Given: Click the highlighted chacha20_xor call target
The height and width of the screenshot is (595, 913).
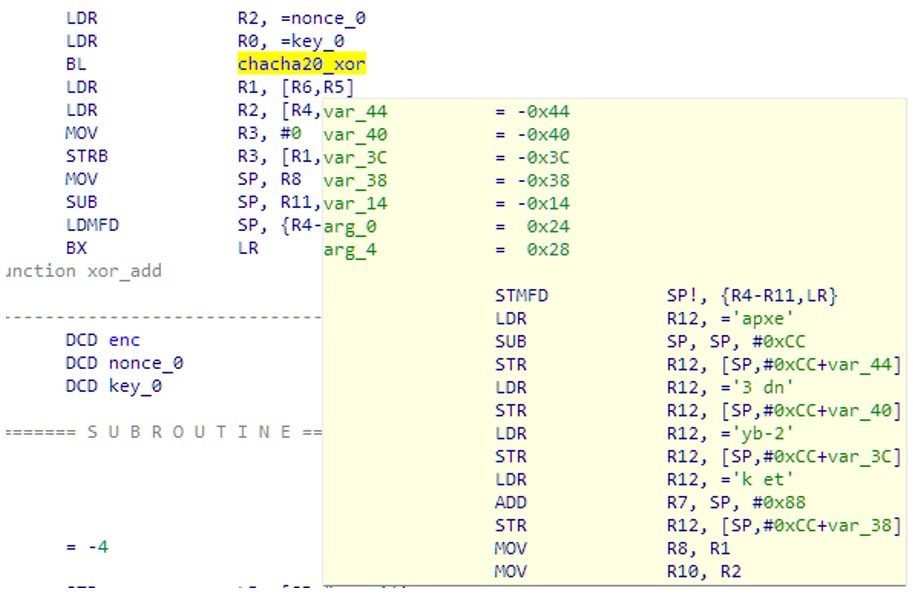Looking at the screenshot, I should [x=301, y=64].
